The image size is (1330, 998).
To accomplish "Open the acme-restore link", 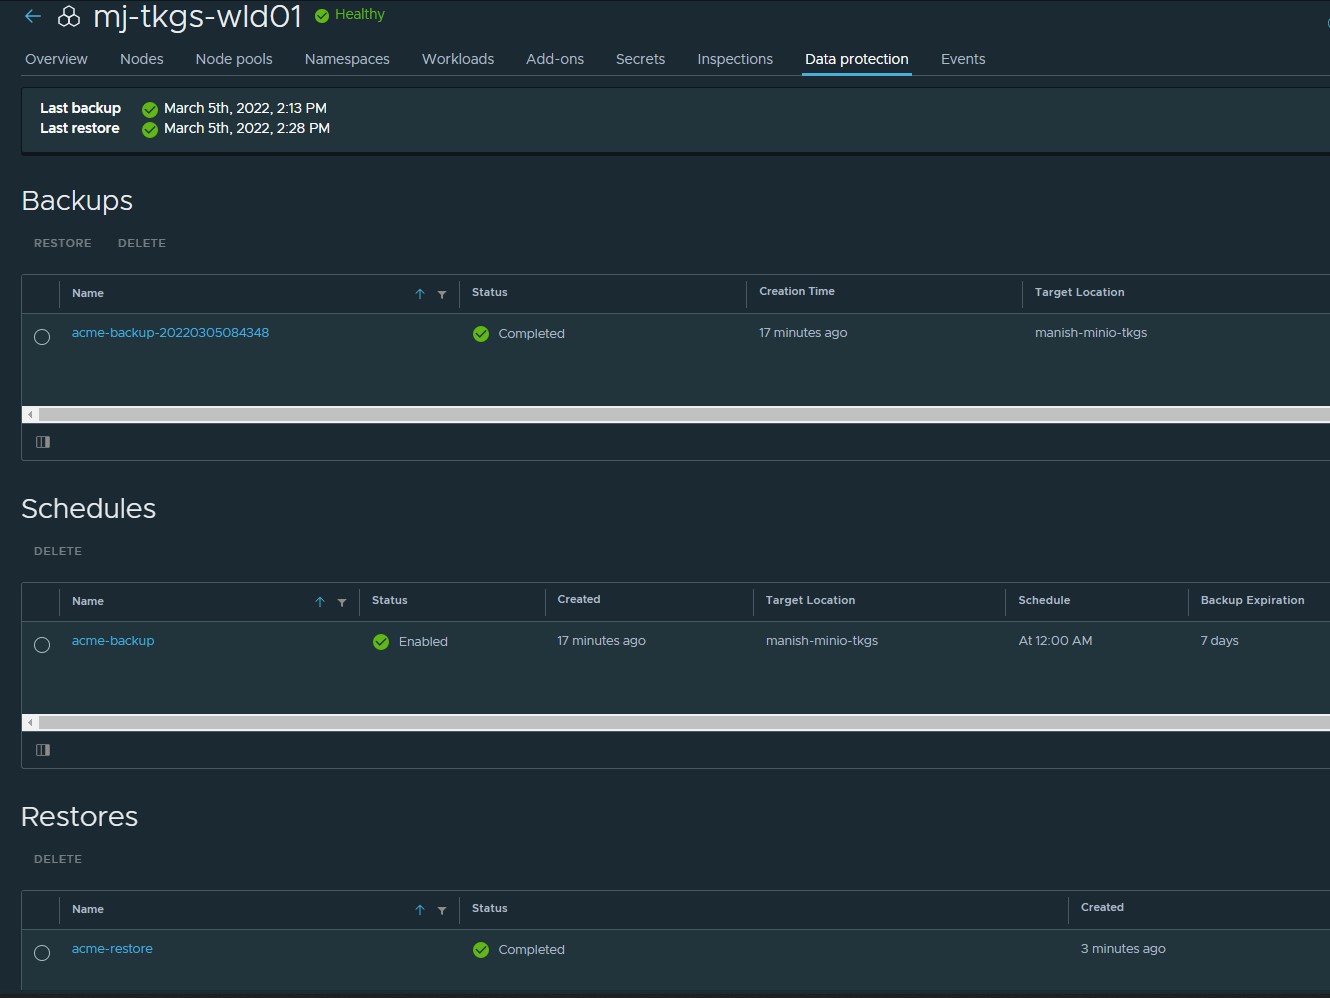I will point(112,949).
